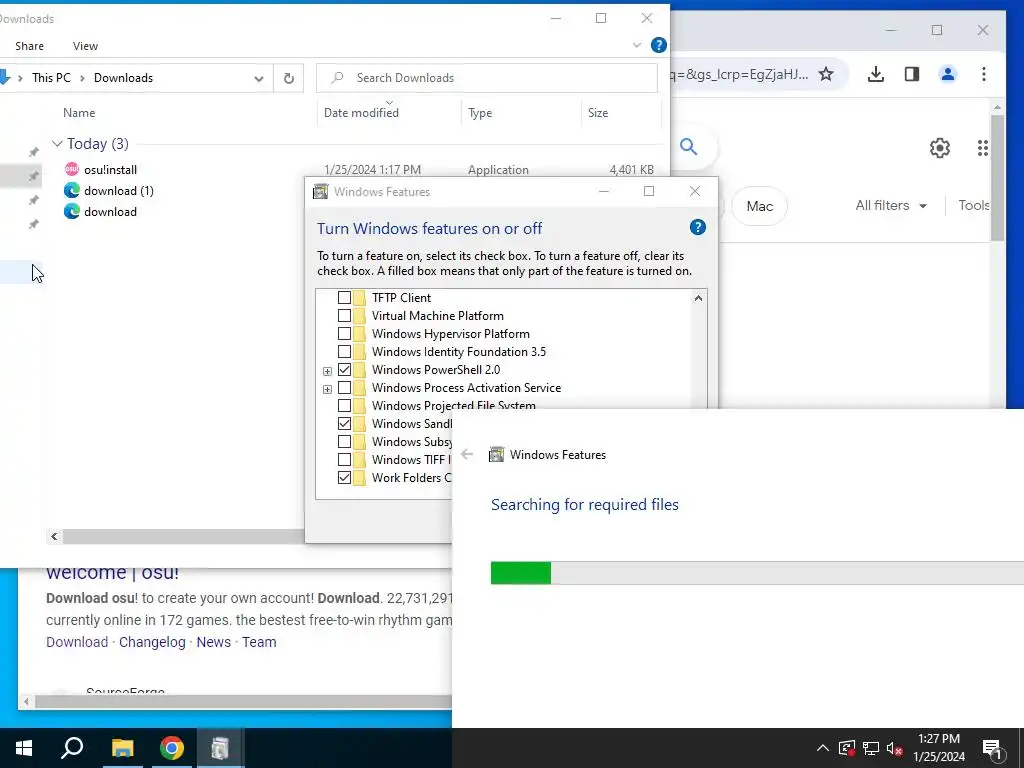The width and height of the screenshot is (1024, 768).
Task: Enable TFTP Client checkbox
Action: (344, 297)
